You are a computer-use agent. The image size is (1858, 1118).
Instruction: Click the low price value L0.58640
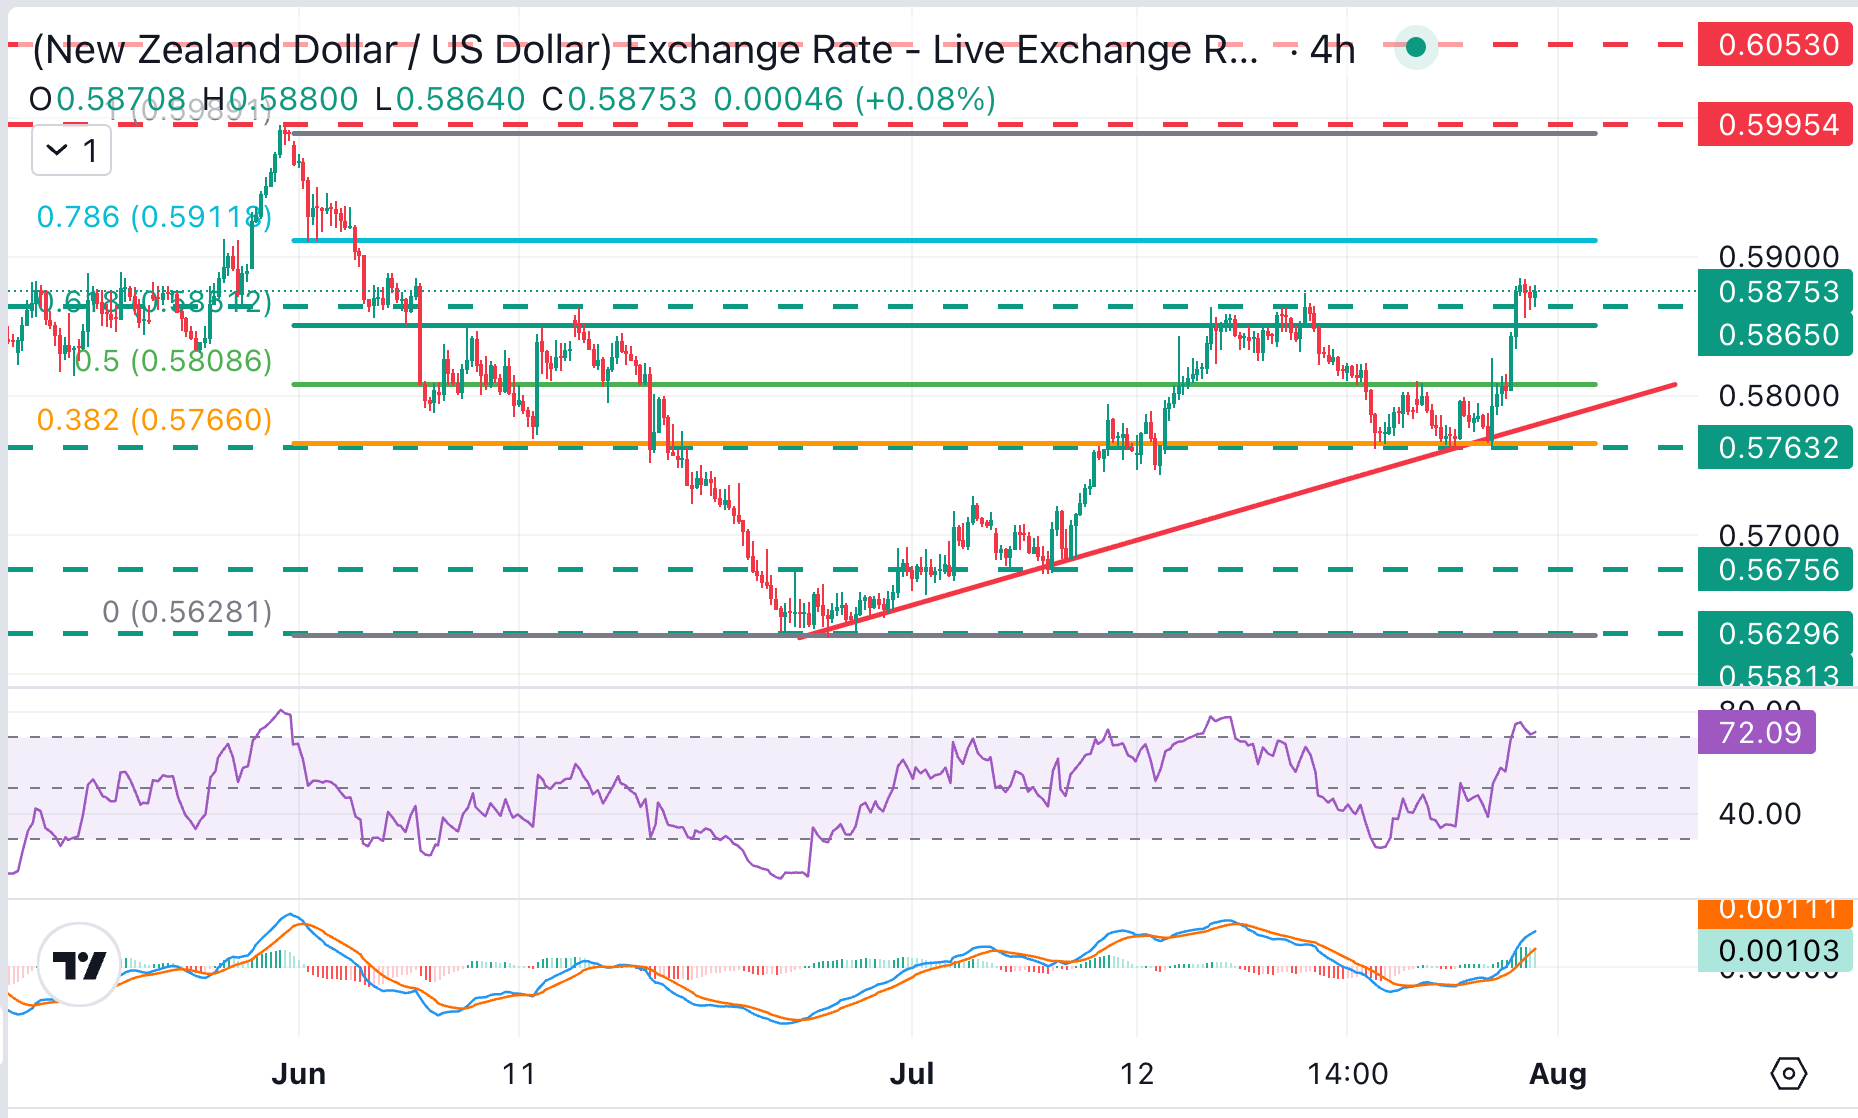450,99
